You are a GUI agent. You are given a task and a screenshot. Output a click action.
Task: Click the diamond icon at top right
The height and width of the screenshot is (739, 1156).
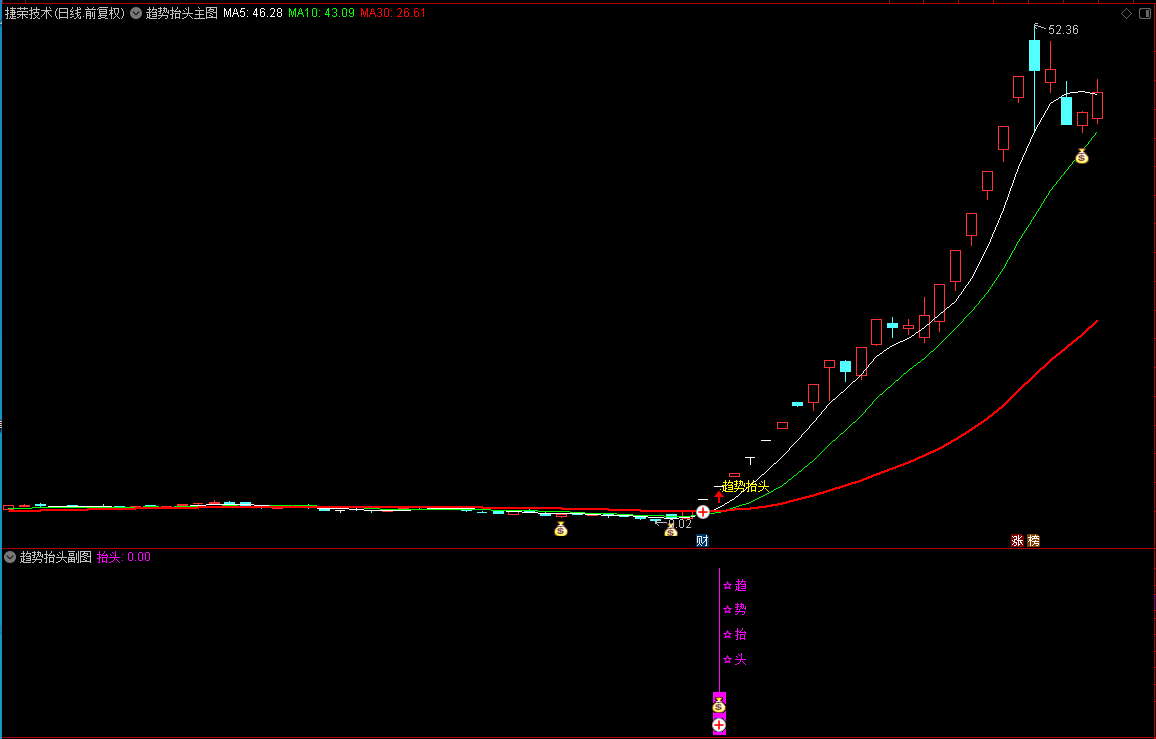[1127, 13]
